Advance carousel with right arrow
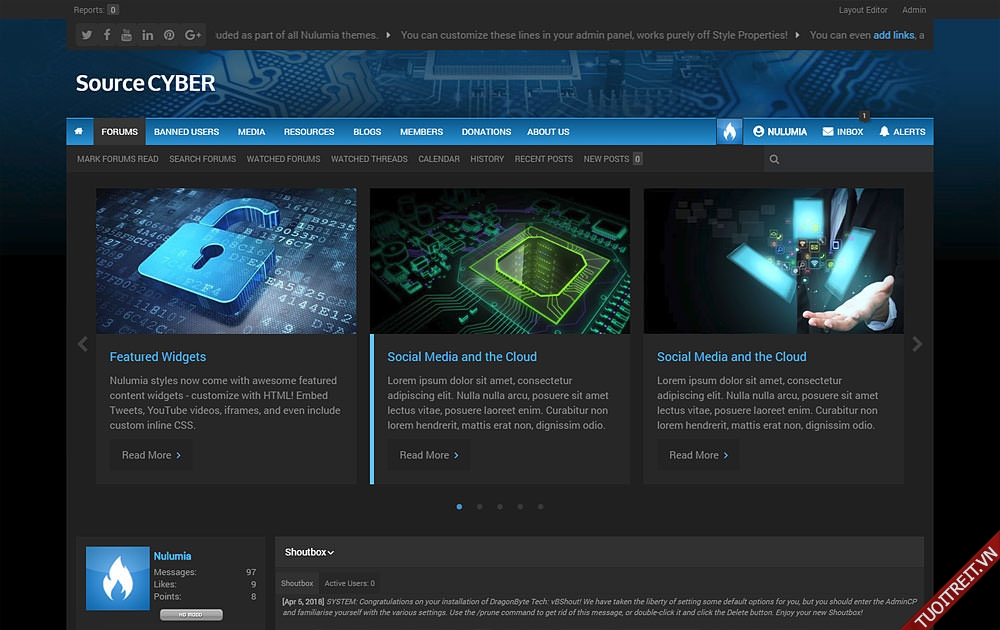1000x630 pixels. [x=917, y=344]
